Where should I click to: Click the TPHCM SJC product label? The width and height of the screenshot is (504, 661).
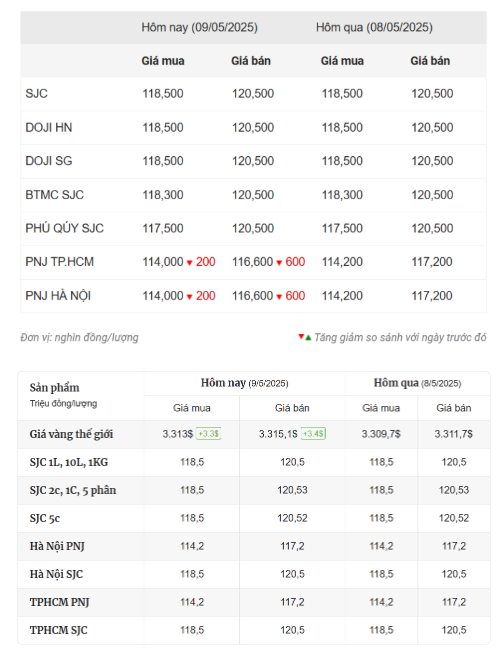[58, 630]
